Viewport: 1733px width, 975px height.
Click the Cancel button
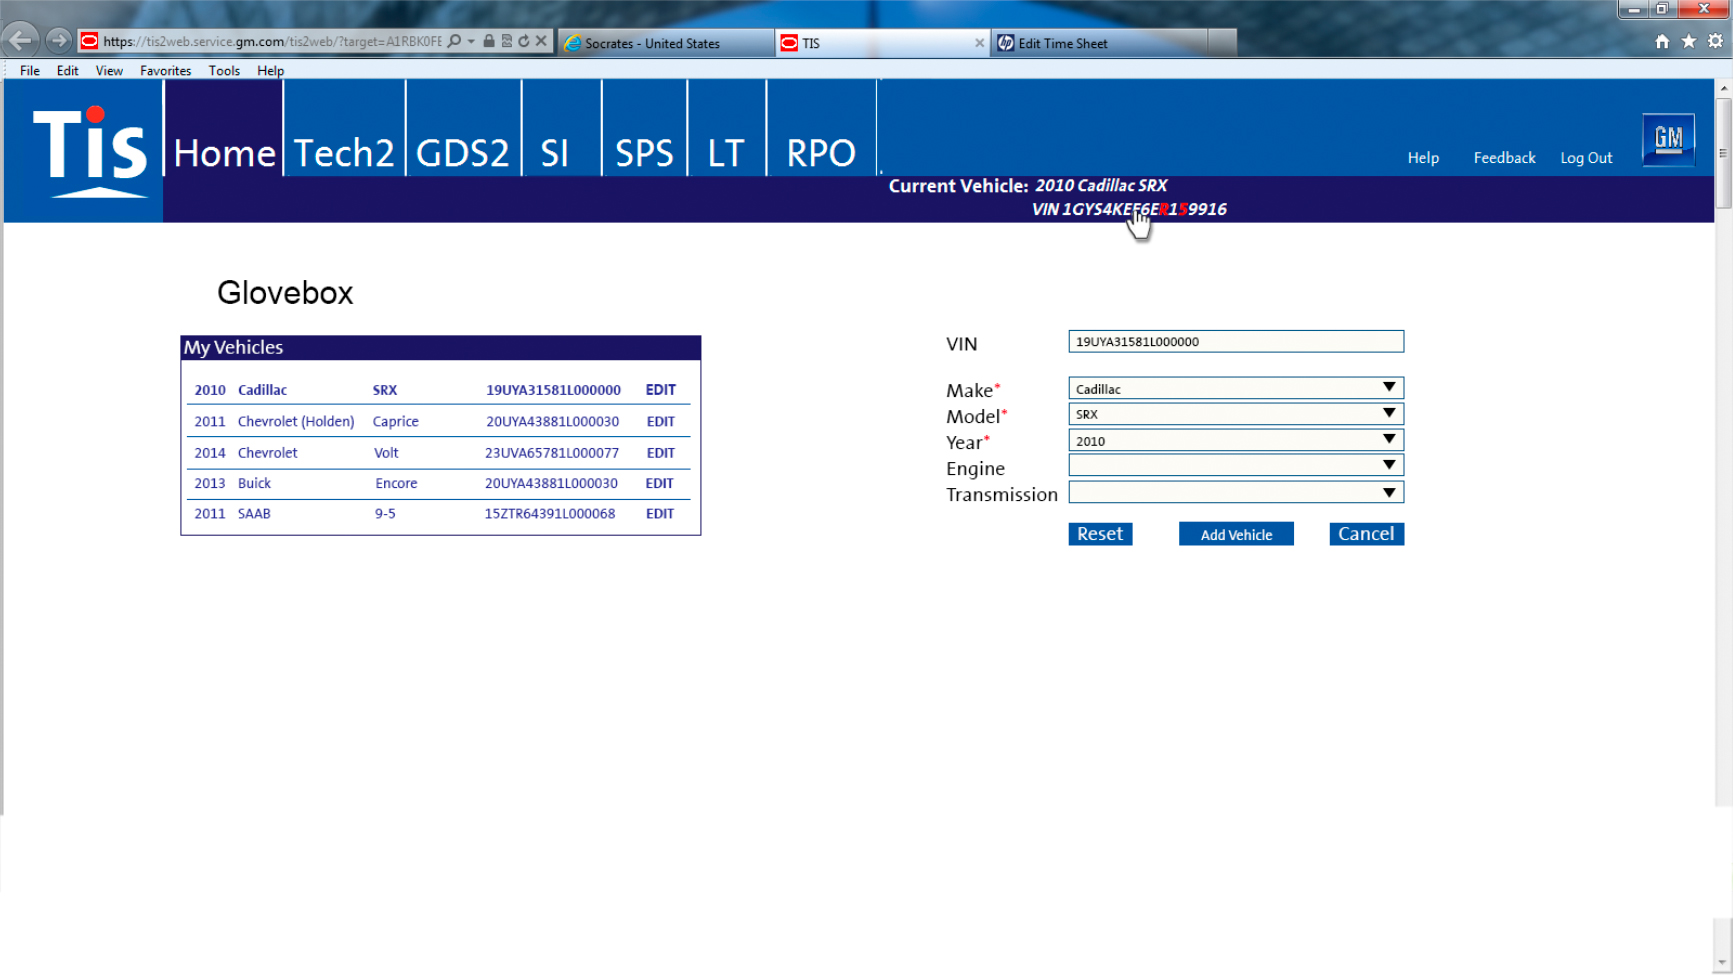(x=1366, y=534)
